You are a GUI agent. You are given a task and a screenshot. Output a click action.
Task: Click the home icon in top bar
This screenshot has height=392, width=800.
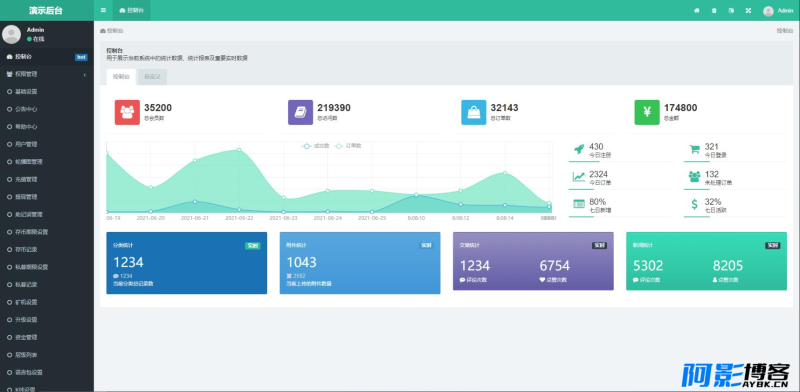click(x=696, y=10)
